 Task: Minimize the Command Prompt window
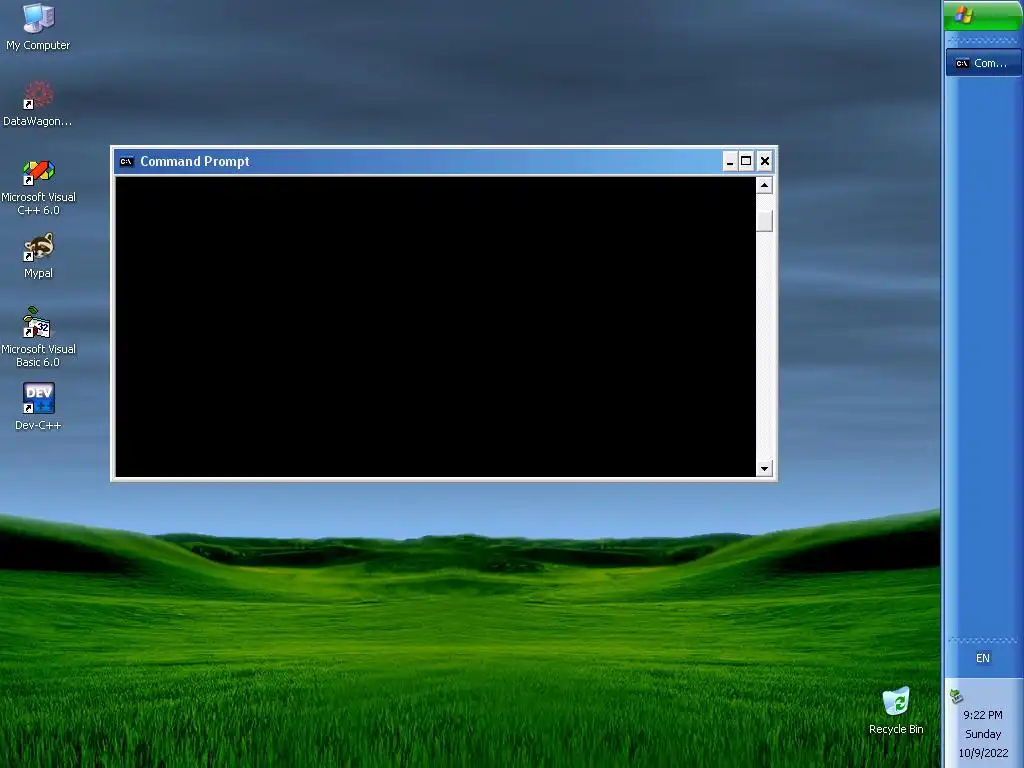pos(730,161)
